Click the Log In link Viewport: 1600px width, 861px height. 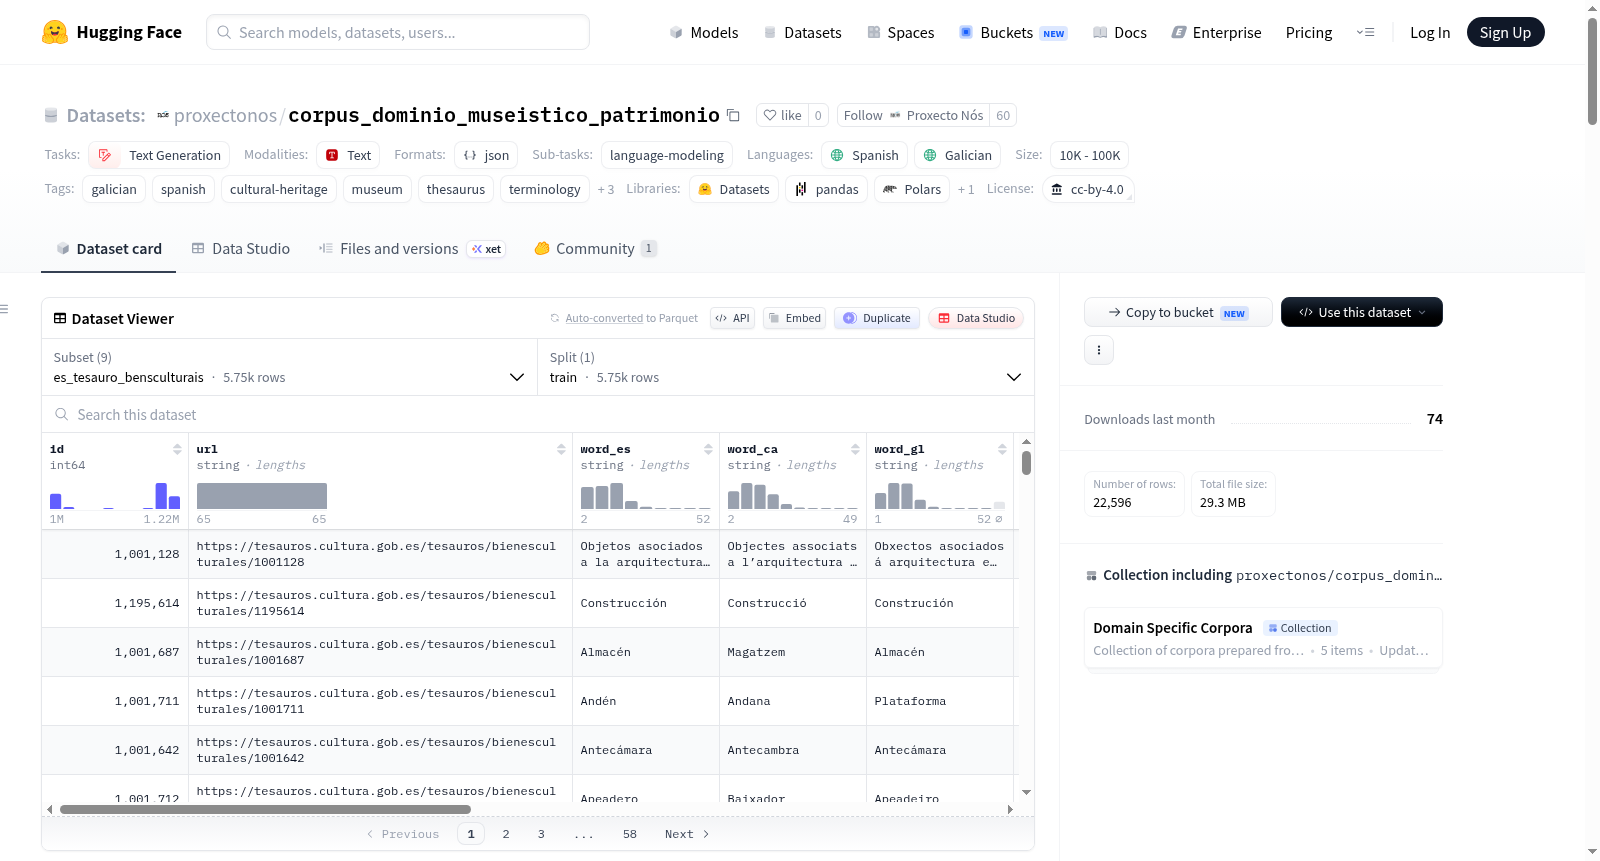1430,32
